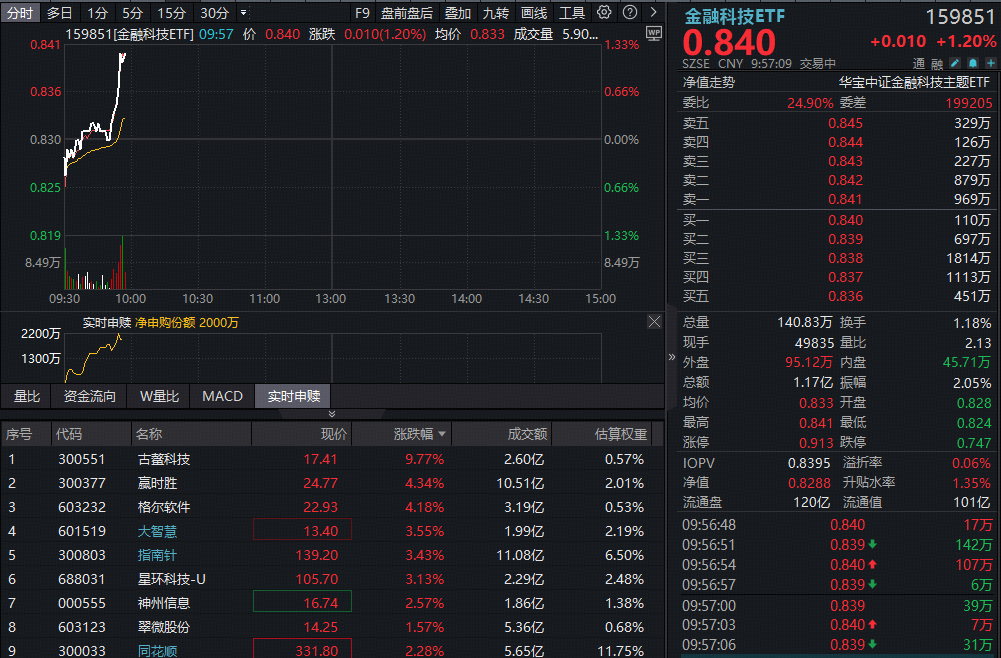
Task: Open the 工具 tools menu
Action: [x=573, y=13]
